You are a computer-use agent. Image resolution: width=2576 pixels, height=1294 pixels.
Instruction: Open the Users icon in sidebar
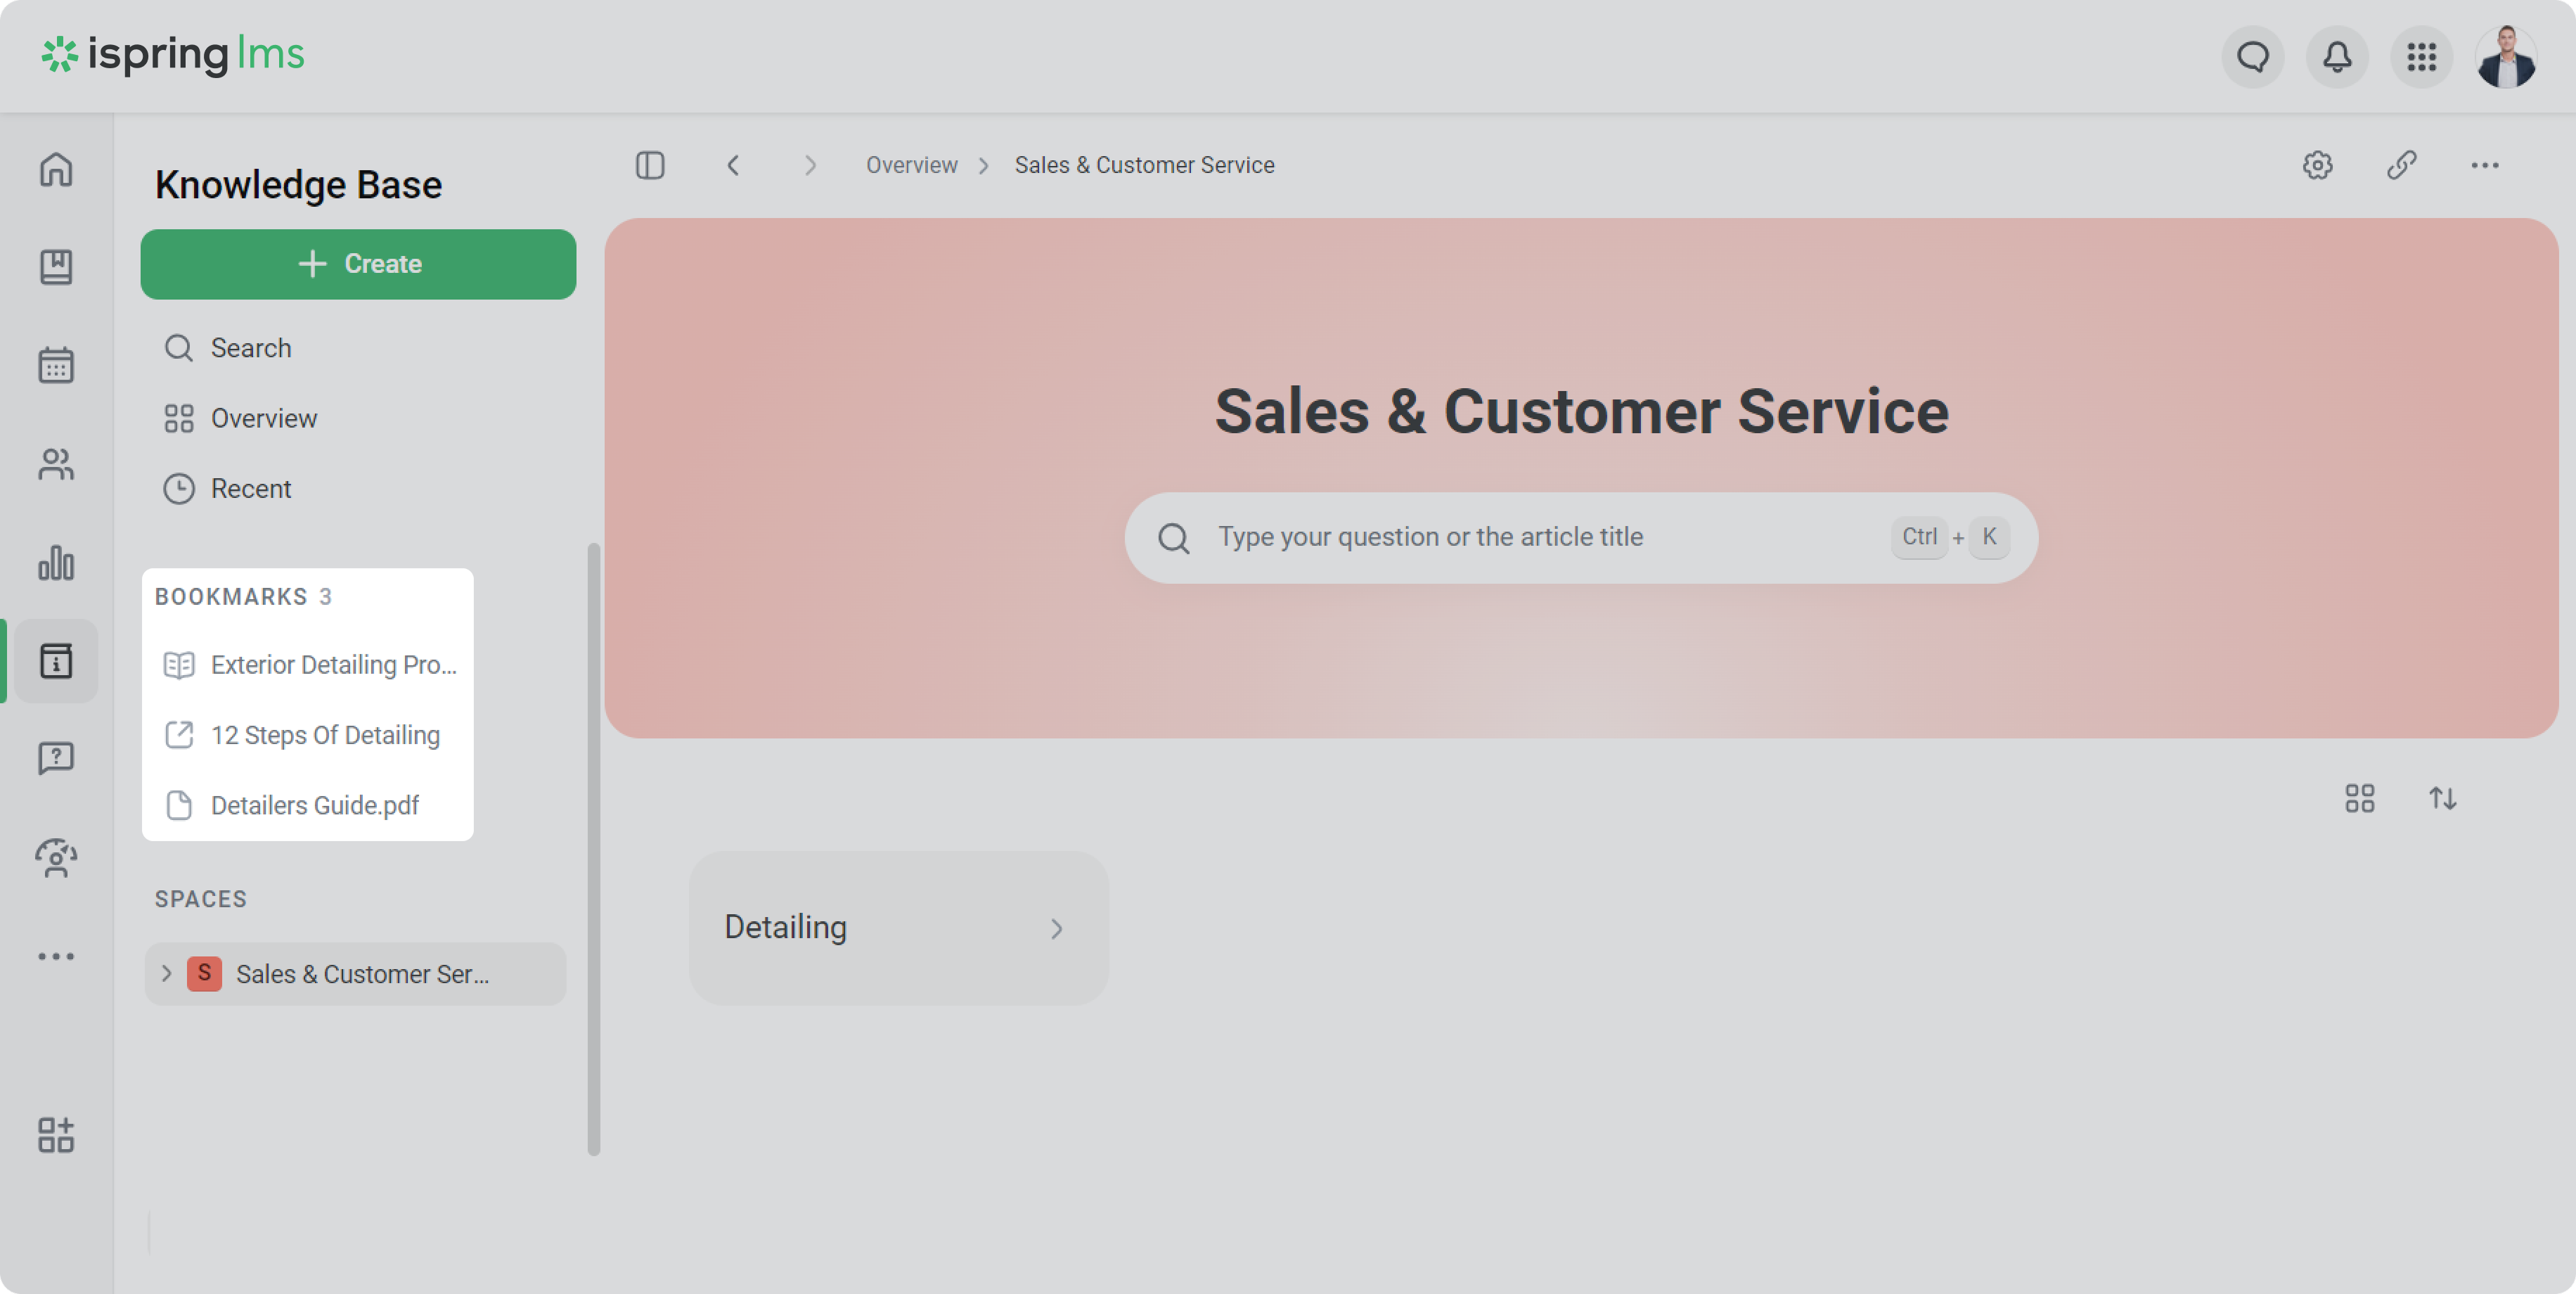(56, 464)
